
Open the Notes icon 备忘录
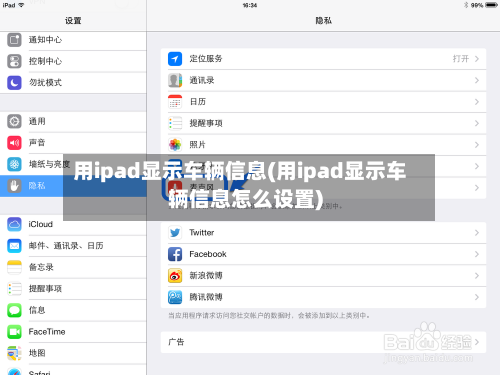14,267
